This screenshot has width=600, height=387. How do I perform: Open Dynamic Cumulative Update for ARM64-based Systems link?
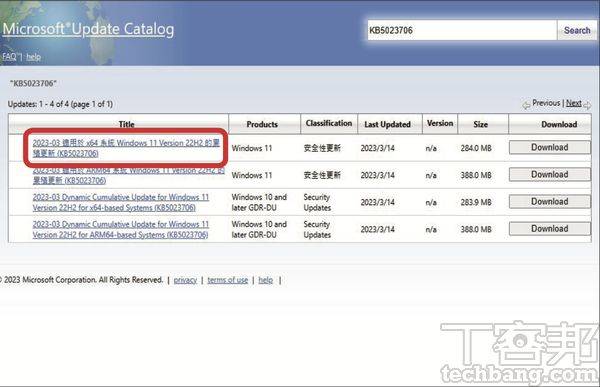tap(121, 230)
